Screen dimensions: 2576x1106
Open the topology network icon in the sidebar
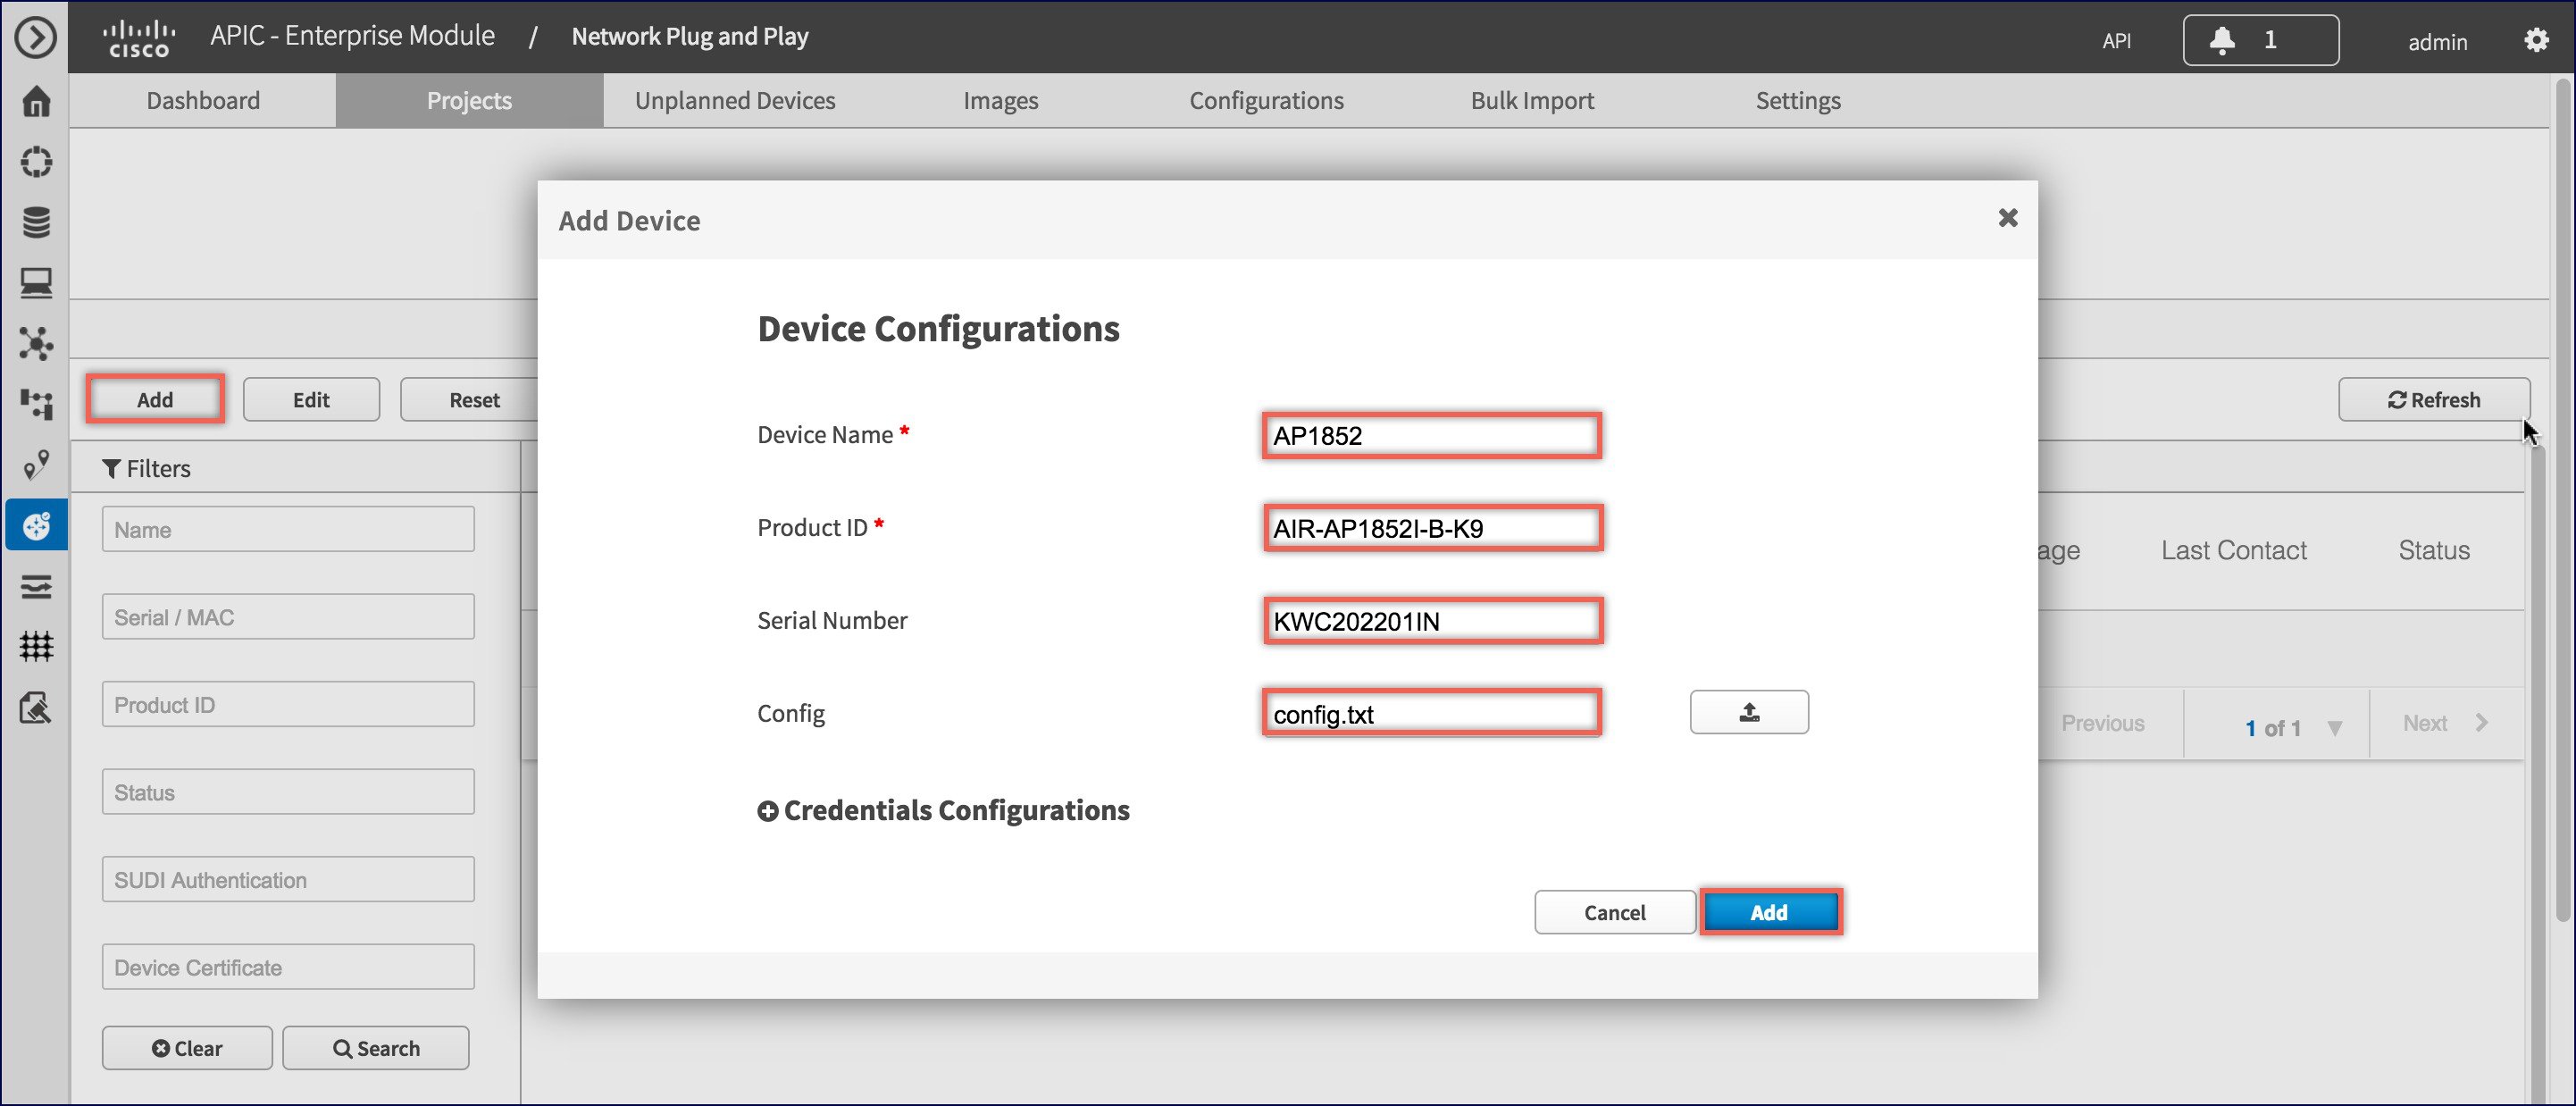click(36, 343)
